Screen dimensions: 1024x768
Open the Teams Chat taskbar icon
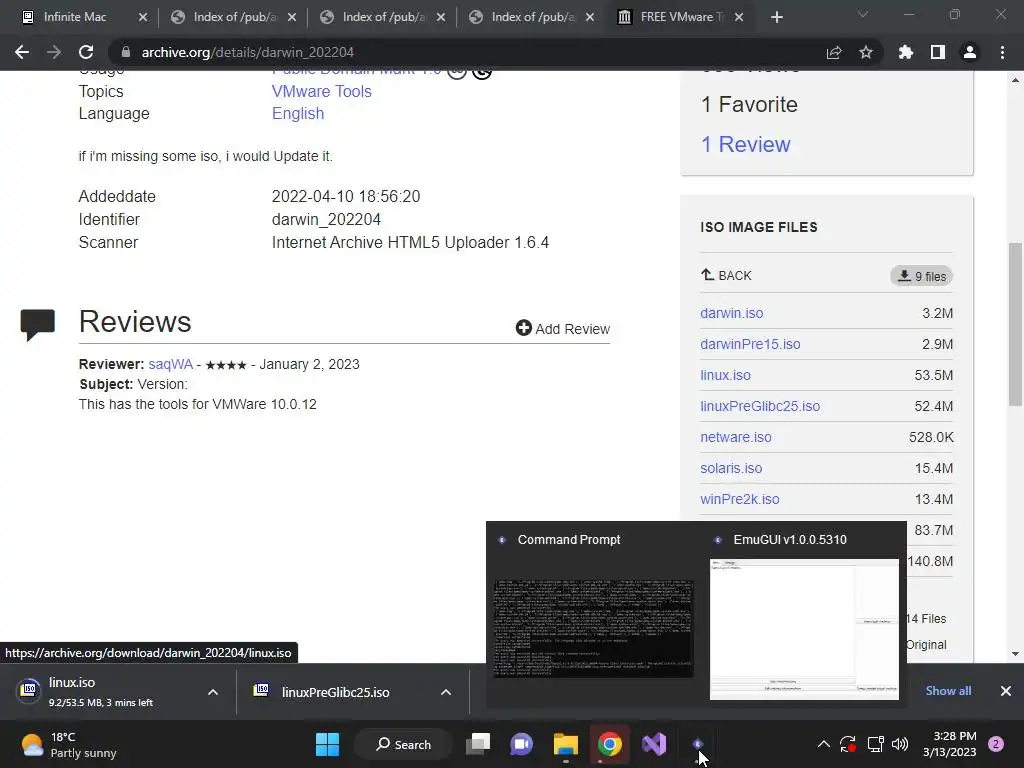pyautogui.click(x=521, y=744)
